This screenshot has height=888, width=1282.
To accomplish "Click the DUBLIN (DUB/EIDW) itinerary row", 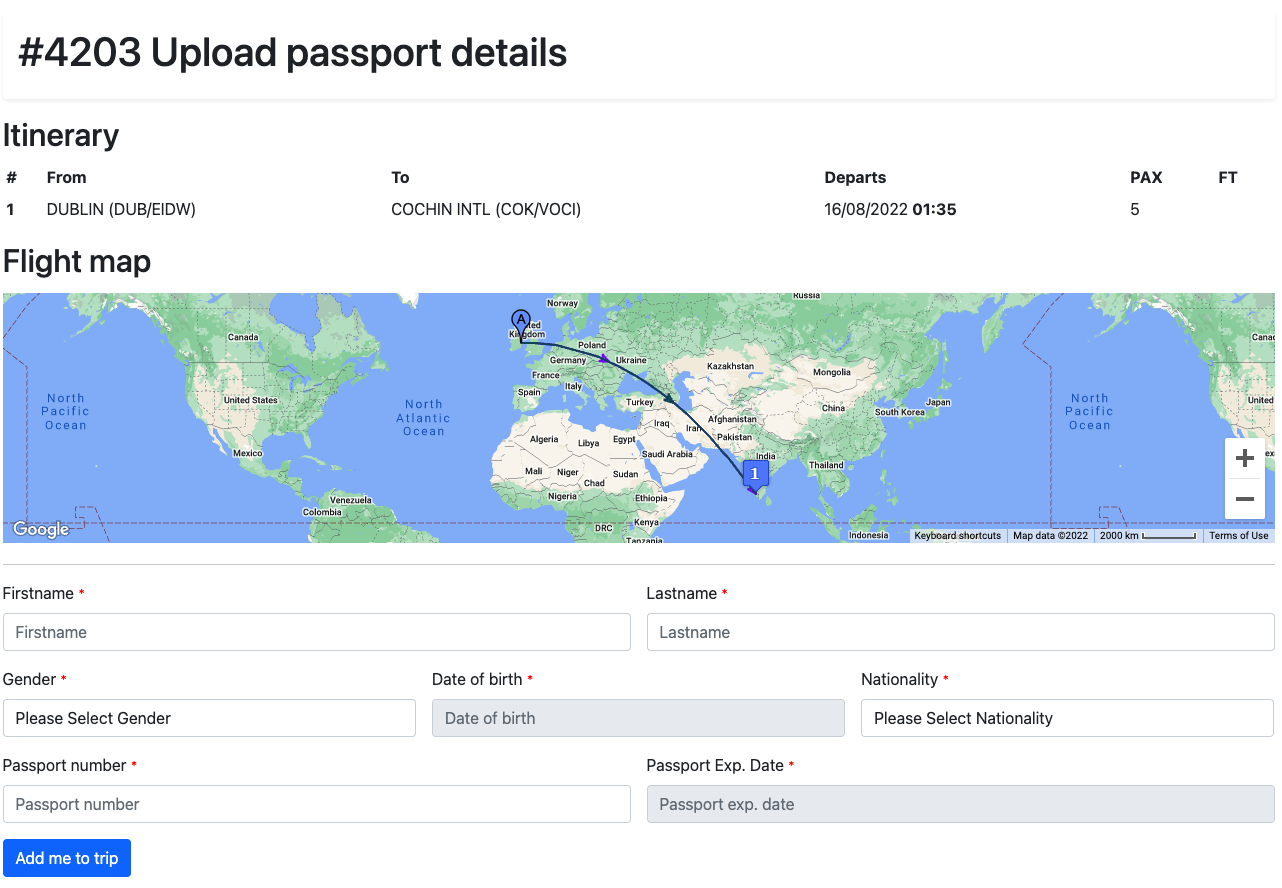I will (x=121, y=210).
